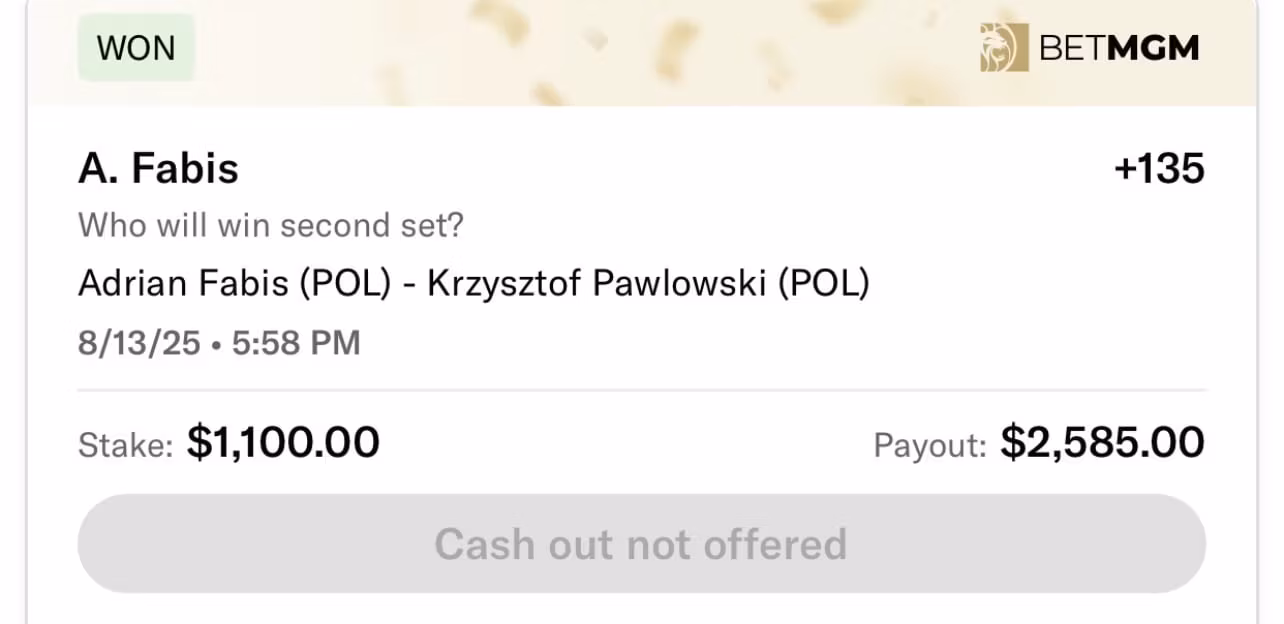Image resolution: width=1284 pixels, height=624 pixels.
Task: Click the dash between the player names
Action: [408, 285]
